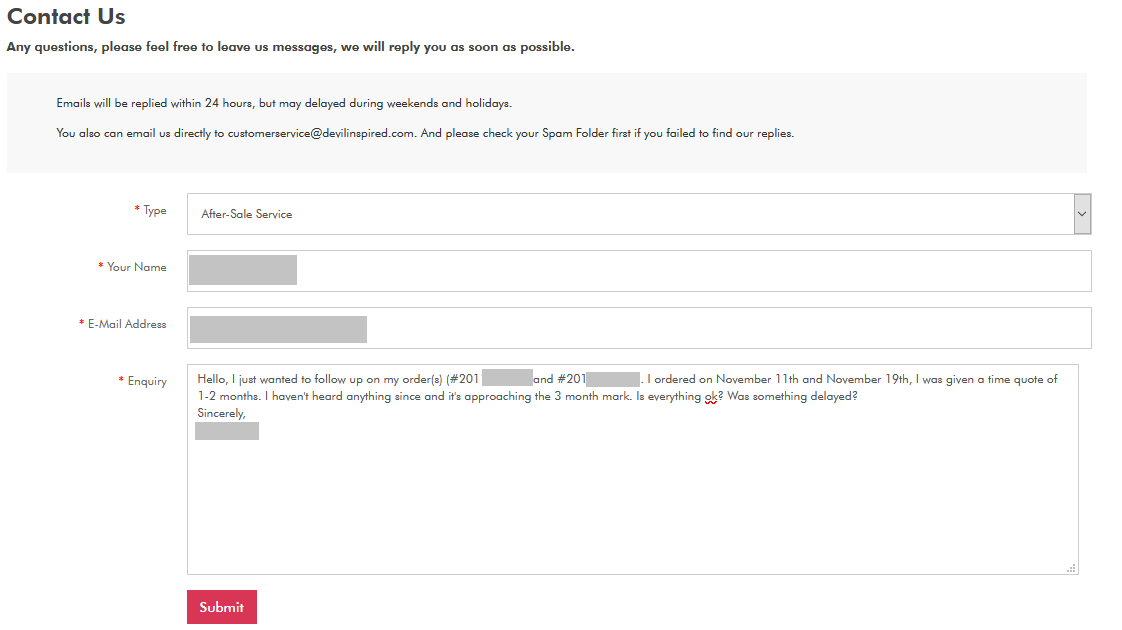Click the "Contact Us" page heading

pos(66,17)
